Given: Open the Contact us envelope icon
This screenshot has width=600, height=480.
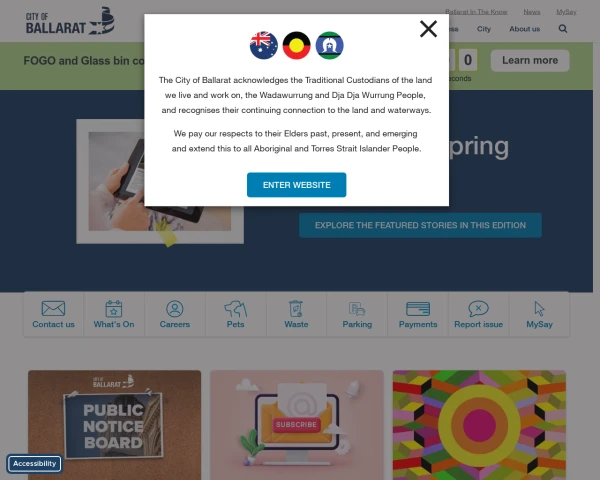Looking at the screenshot, I should (x=53, y=309).
